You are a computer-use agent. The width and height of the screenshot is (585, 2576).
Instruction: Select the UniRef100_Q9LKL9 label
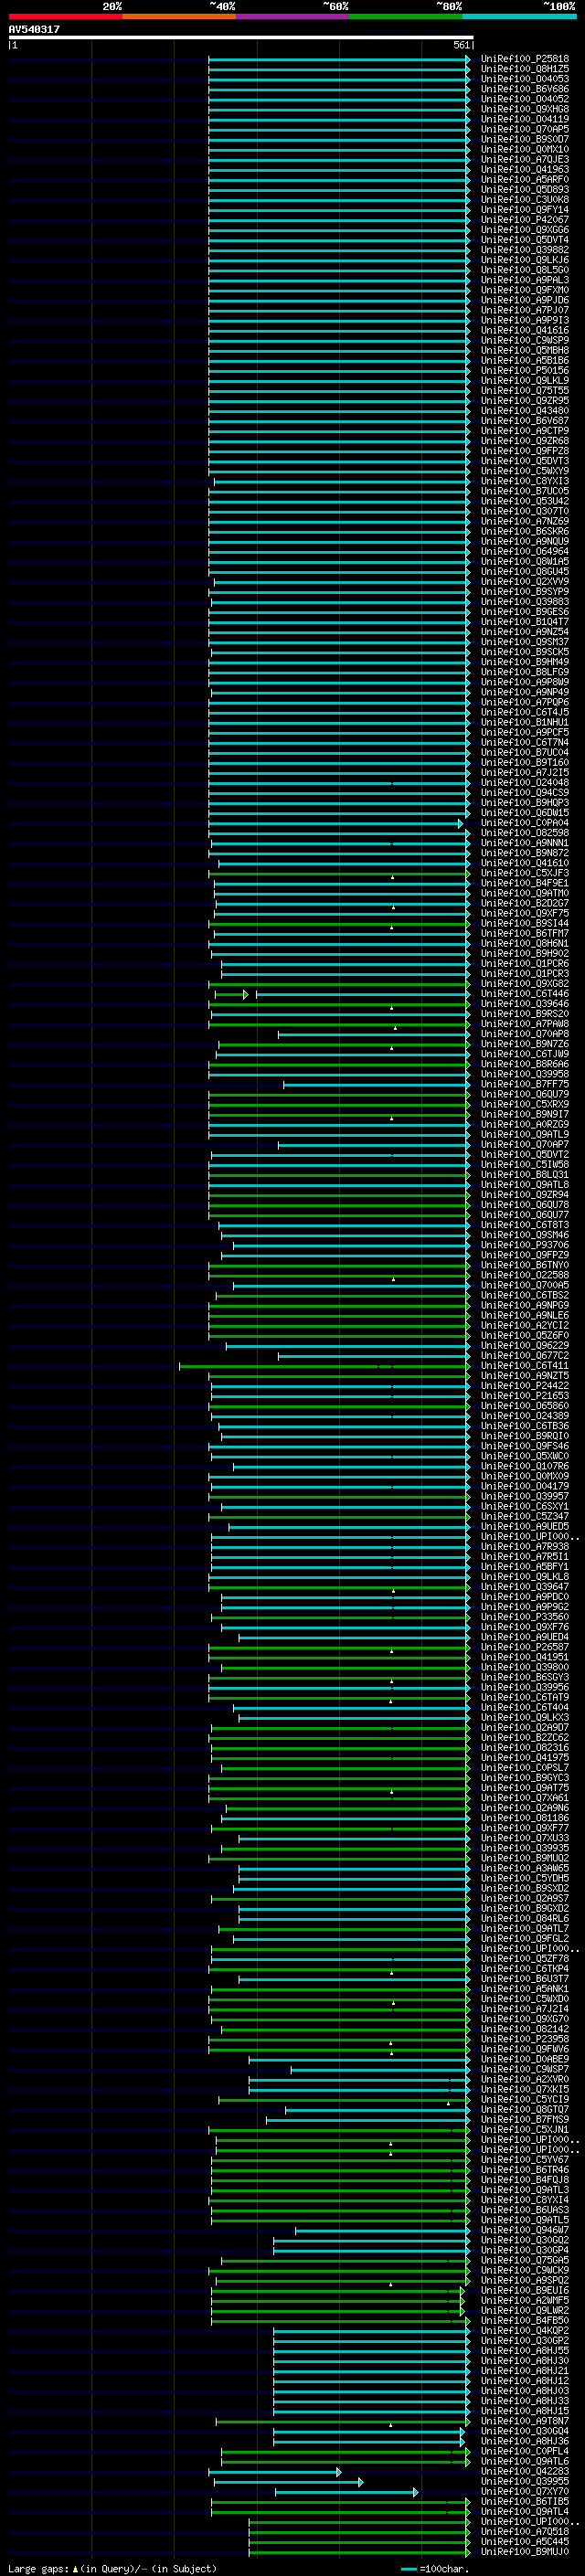click(525, 380)
